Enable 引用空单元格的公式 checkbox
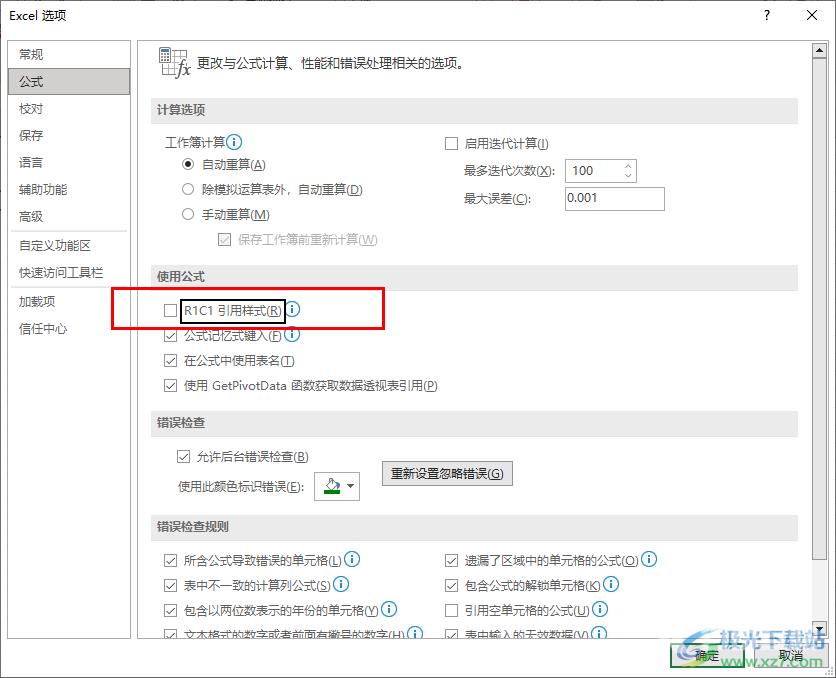Image resolution: width=836 pixels, height=678 pixels. pyautogui.click(x=451, y=611)
